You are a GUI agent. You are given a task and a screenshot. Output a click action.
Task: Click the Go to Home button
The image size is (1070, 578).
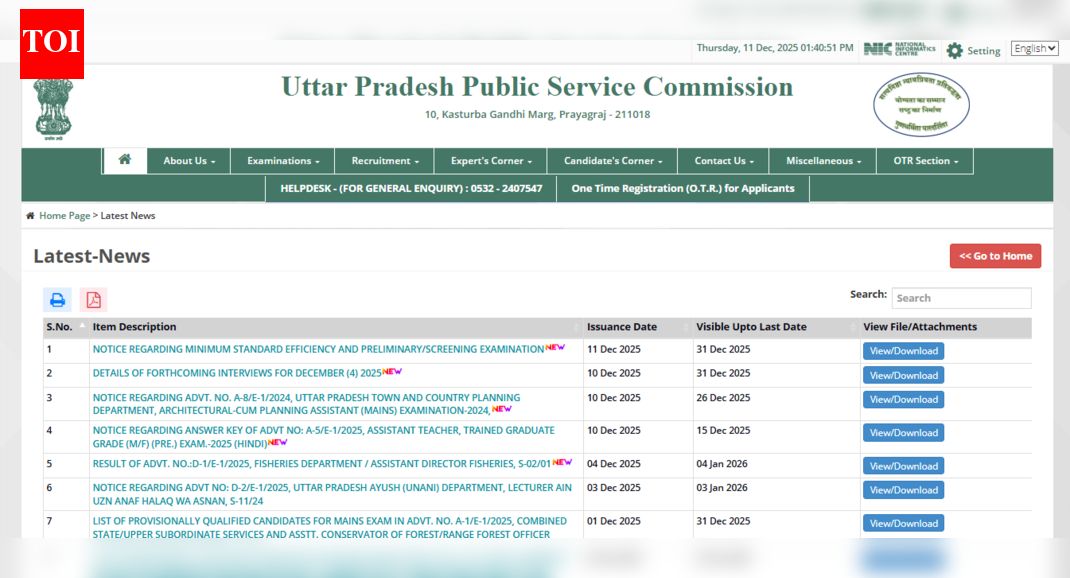coord(995,256)
